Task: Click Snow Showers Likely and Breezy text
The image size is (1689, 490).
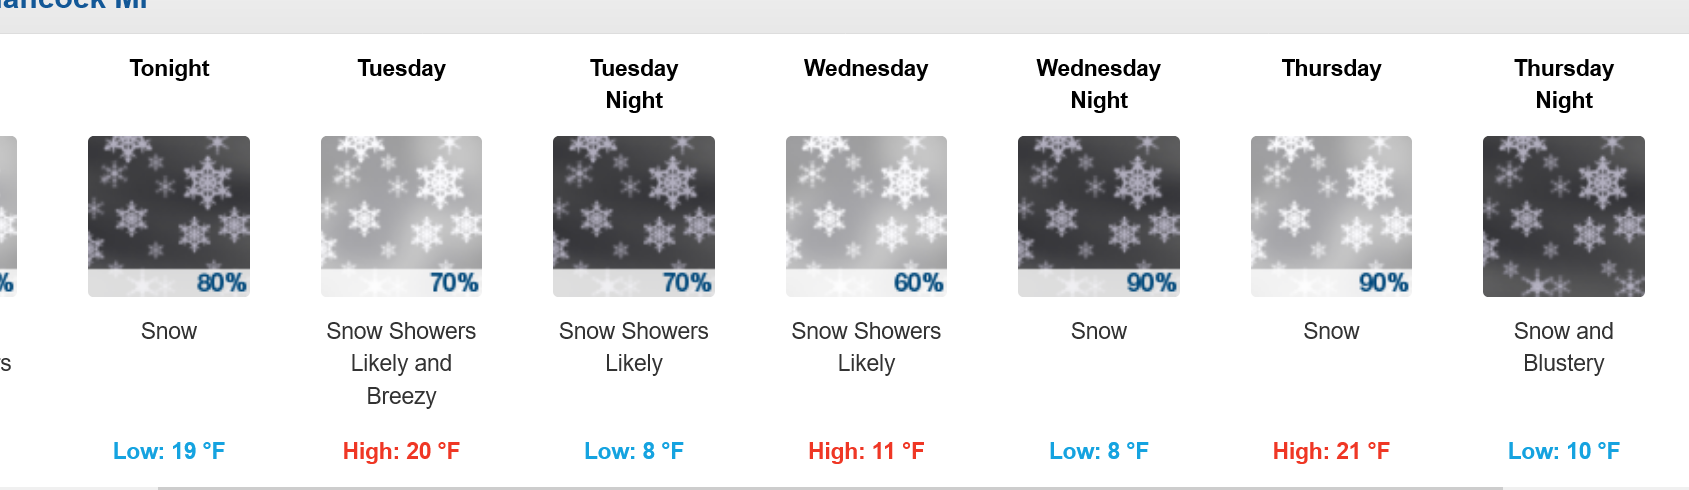Action: point(401,363)
